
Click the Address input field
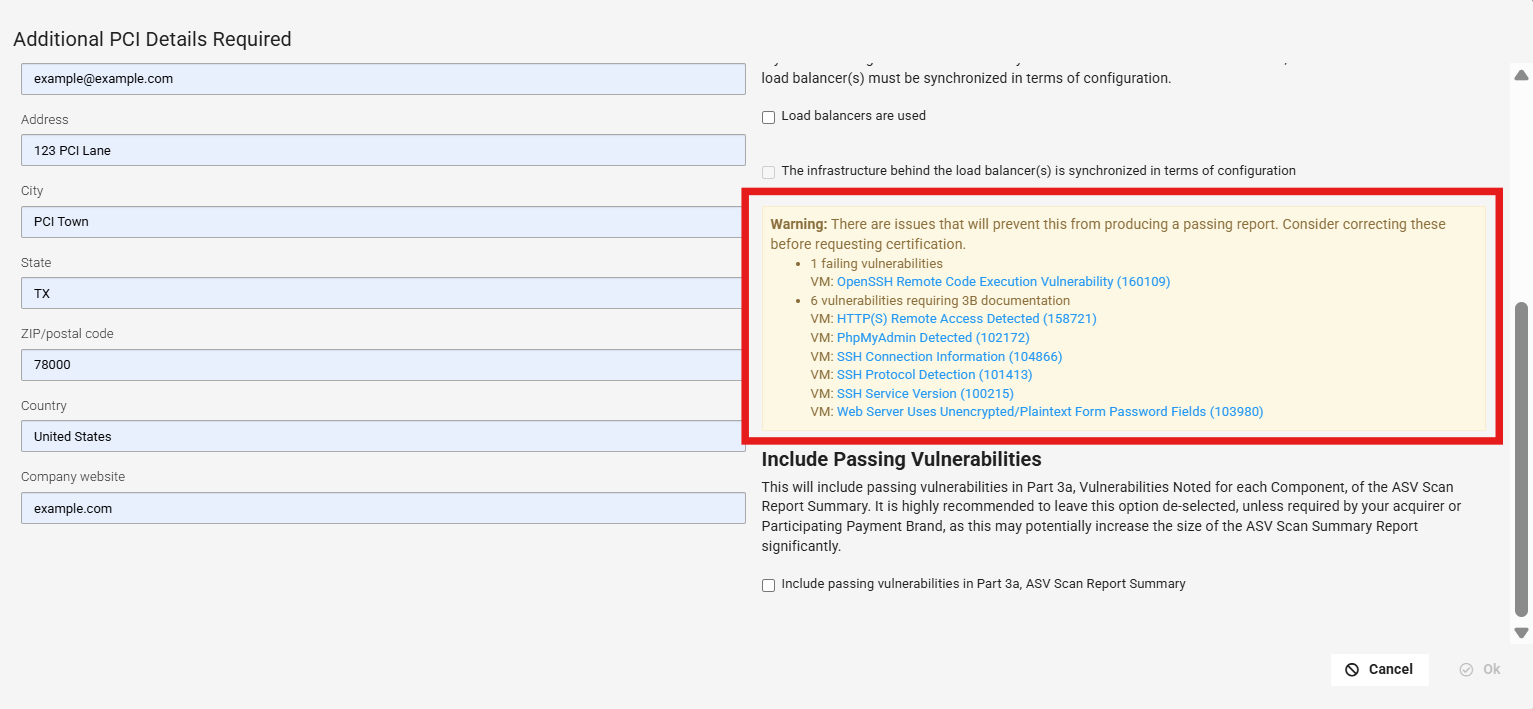pos(383,151)
